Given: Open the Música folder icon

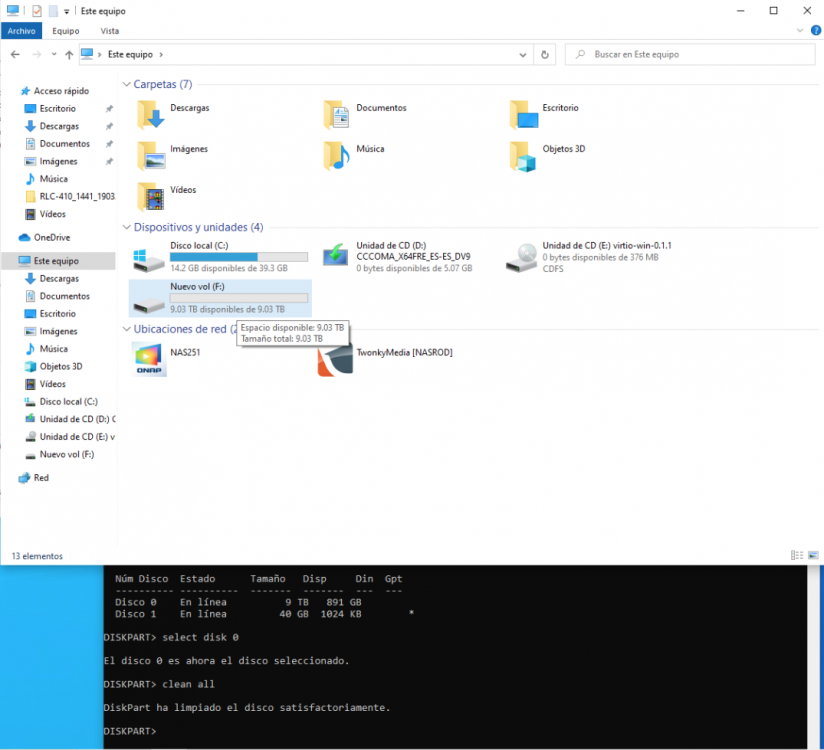Looking at the screenshot, I should 336,156.
